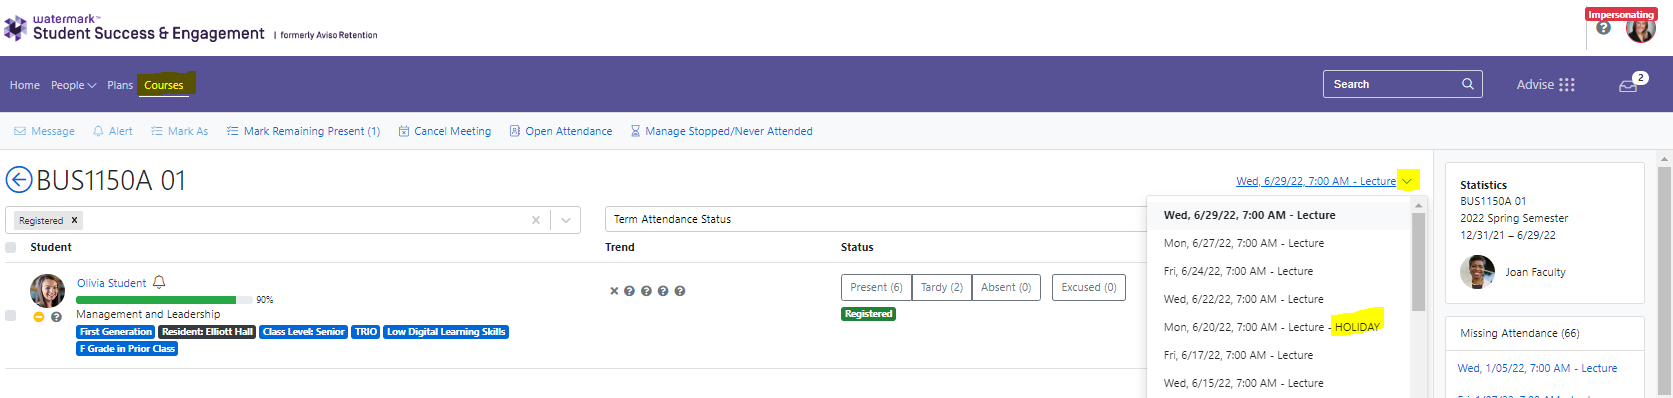This screenshot has width=1673, height=398.
Task: Click the Absent (0) status button
Action: [1006, 287]
